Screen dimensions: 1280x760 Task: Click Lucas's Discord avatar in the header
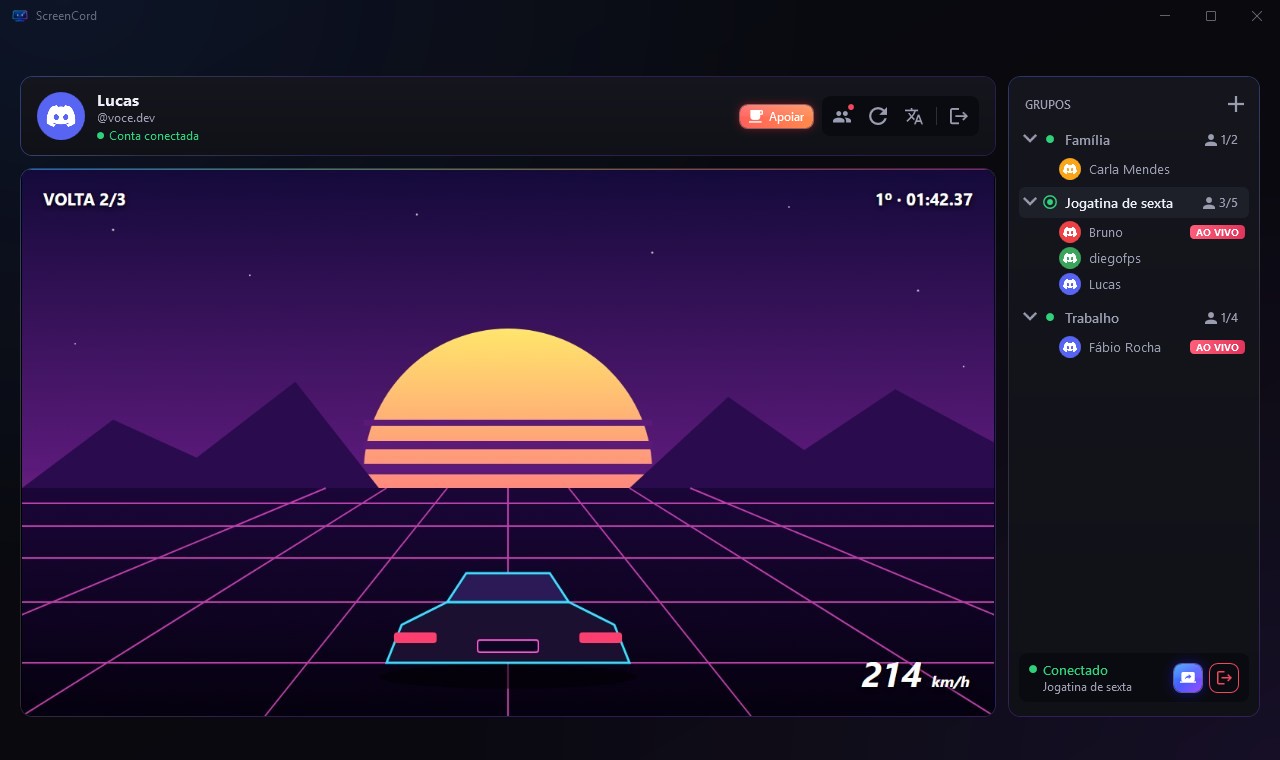(61, 116)
